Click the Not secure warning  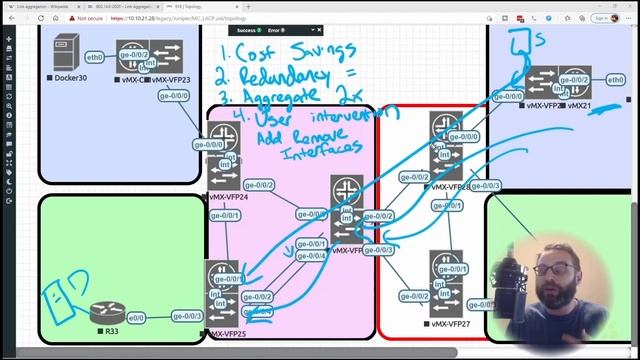86,18
